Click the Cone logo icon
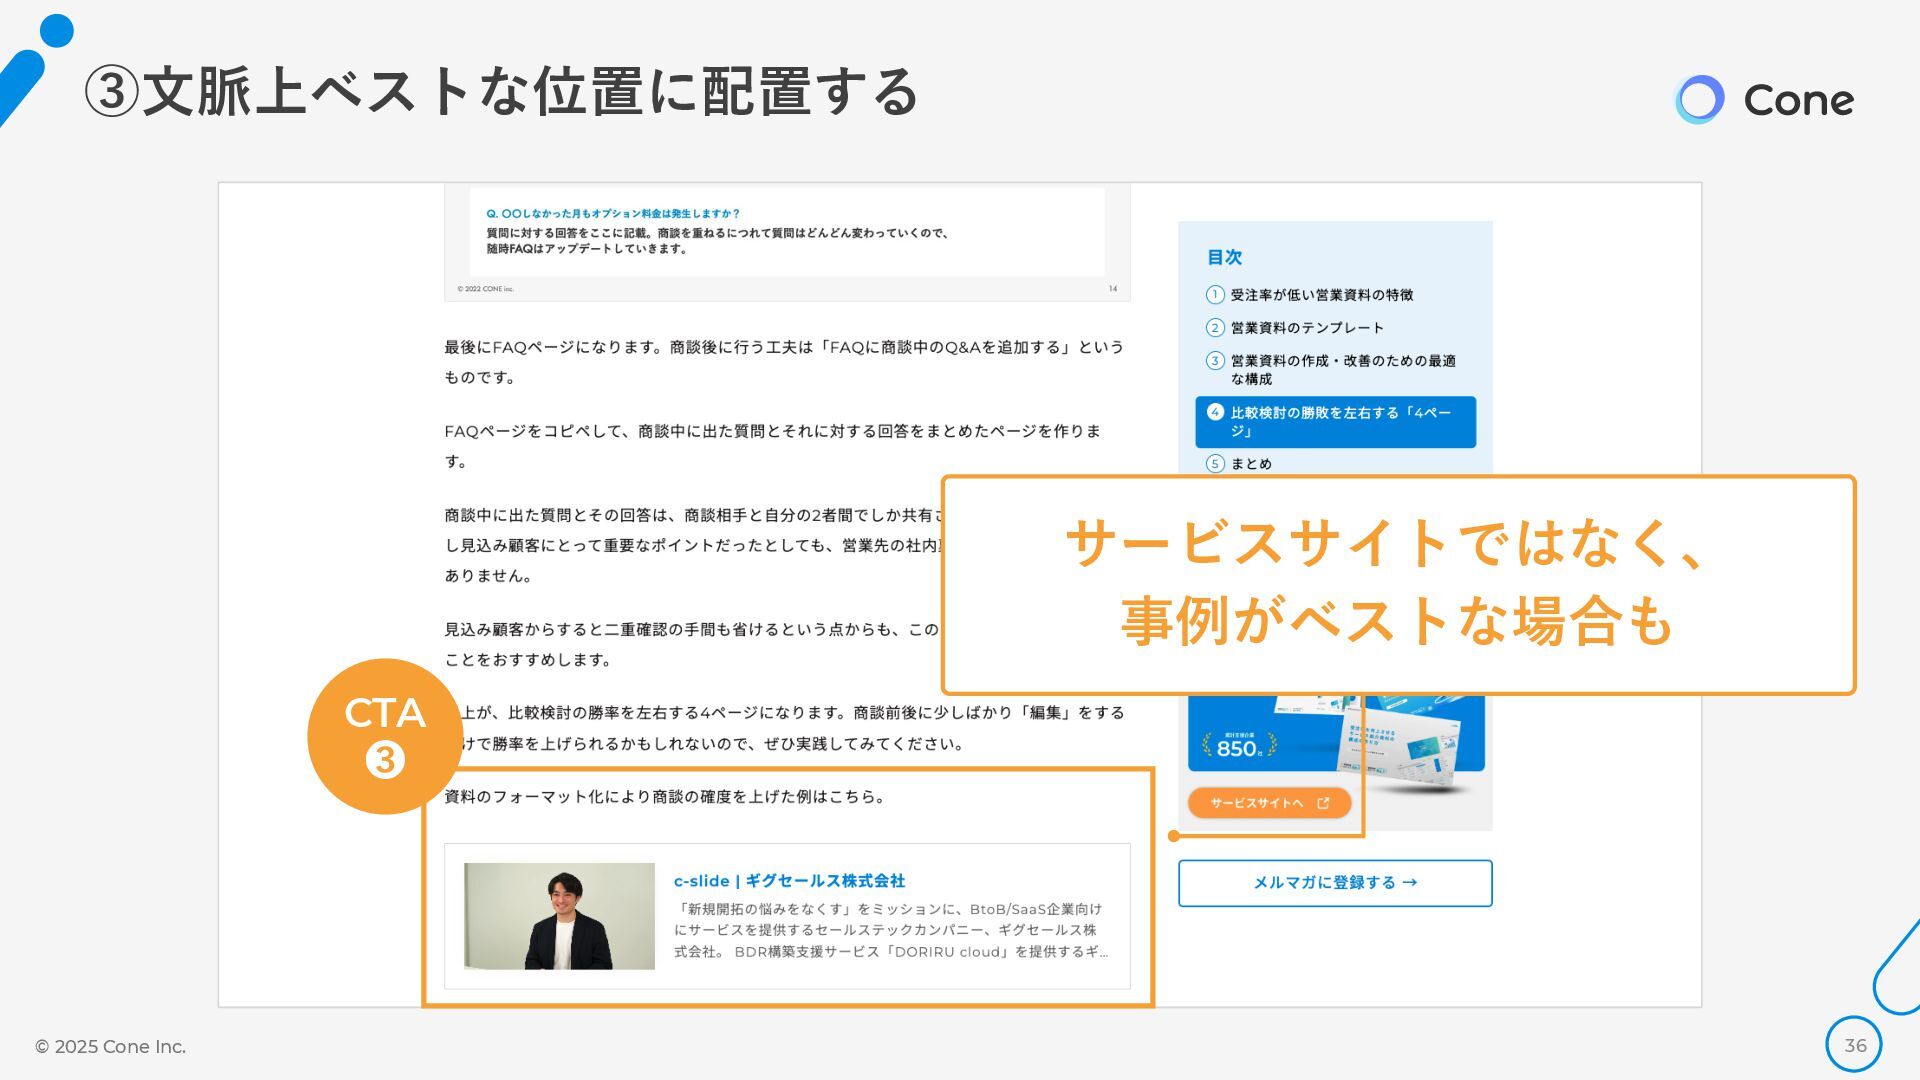 [1699, 99]
